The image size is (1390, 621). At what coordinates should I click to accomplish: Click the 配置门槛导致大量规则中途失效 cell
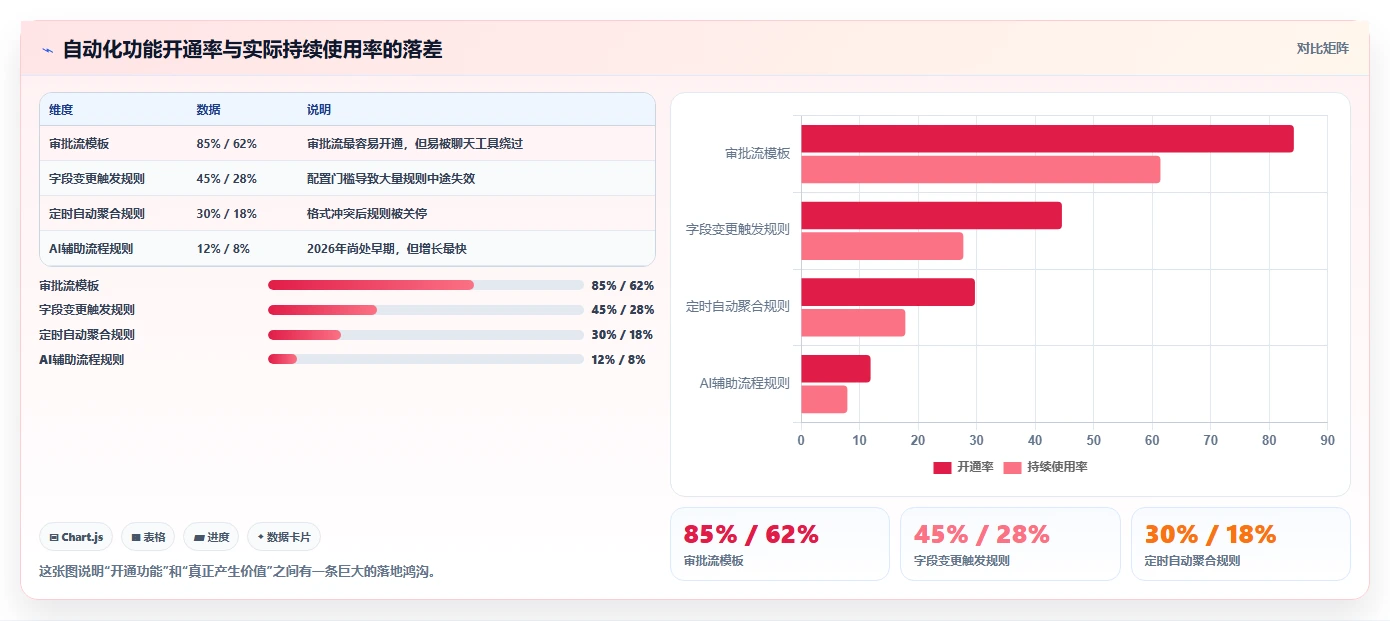tap(391, 179)
